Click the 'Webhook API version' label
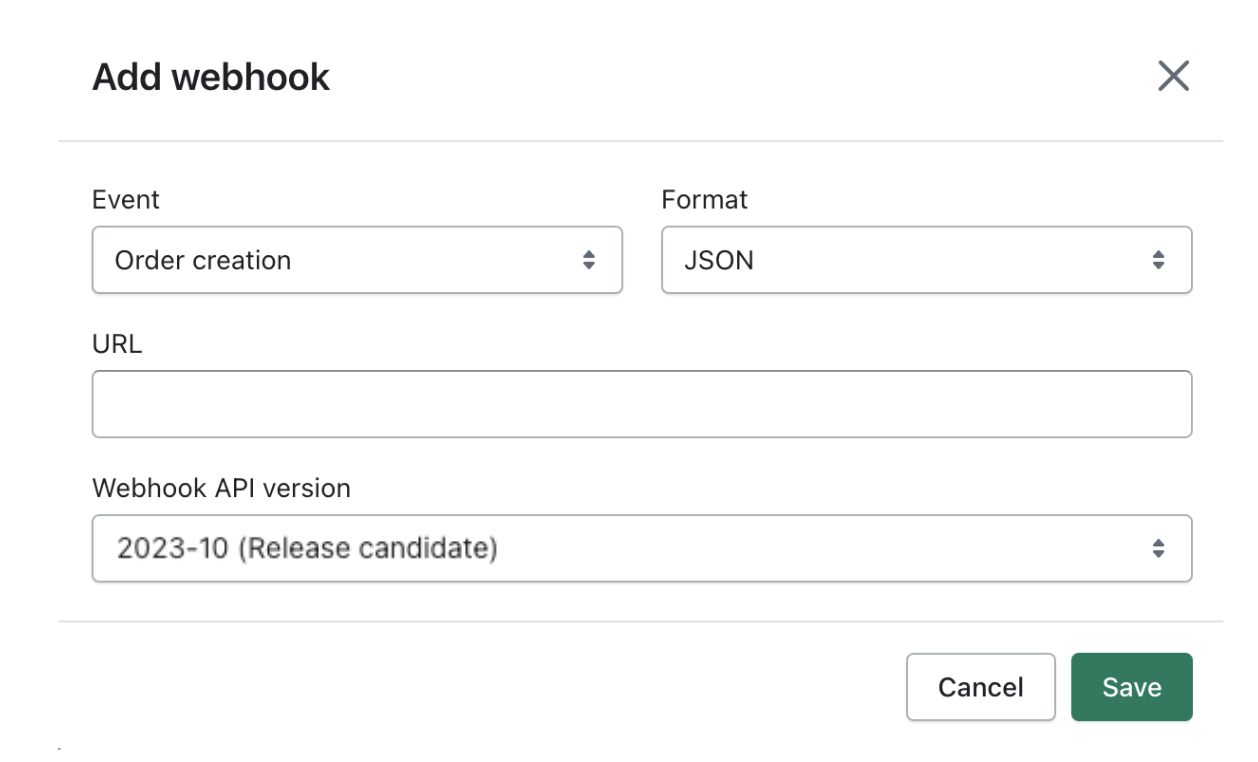1258x762 pixels. click(x=222, y=488)
